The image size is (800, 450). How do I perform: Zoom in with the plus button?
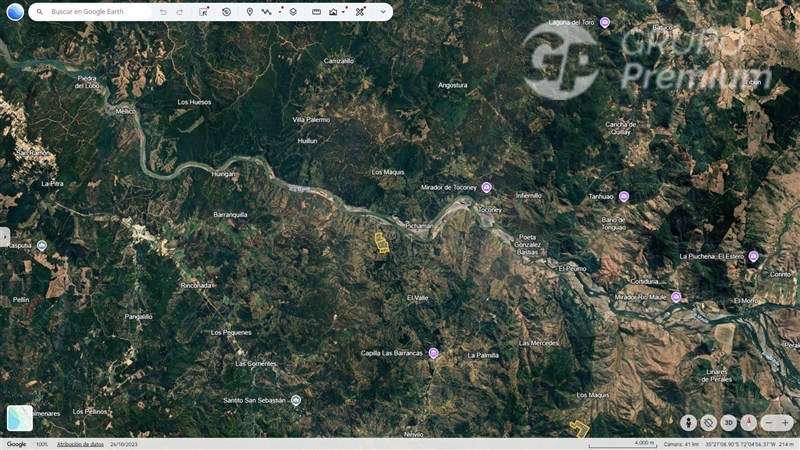point(786,422)
